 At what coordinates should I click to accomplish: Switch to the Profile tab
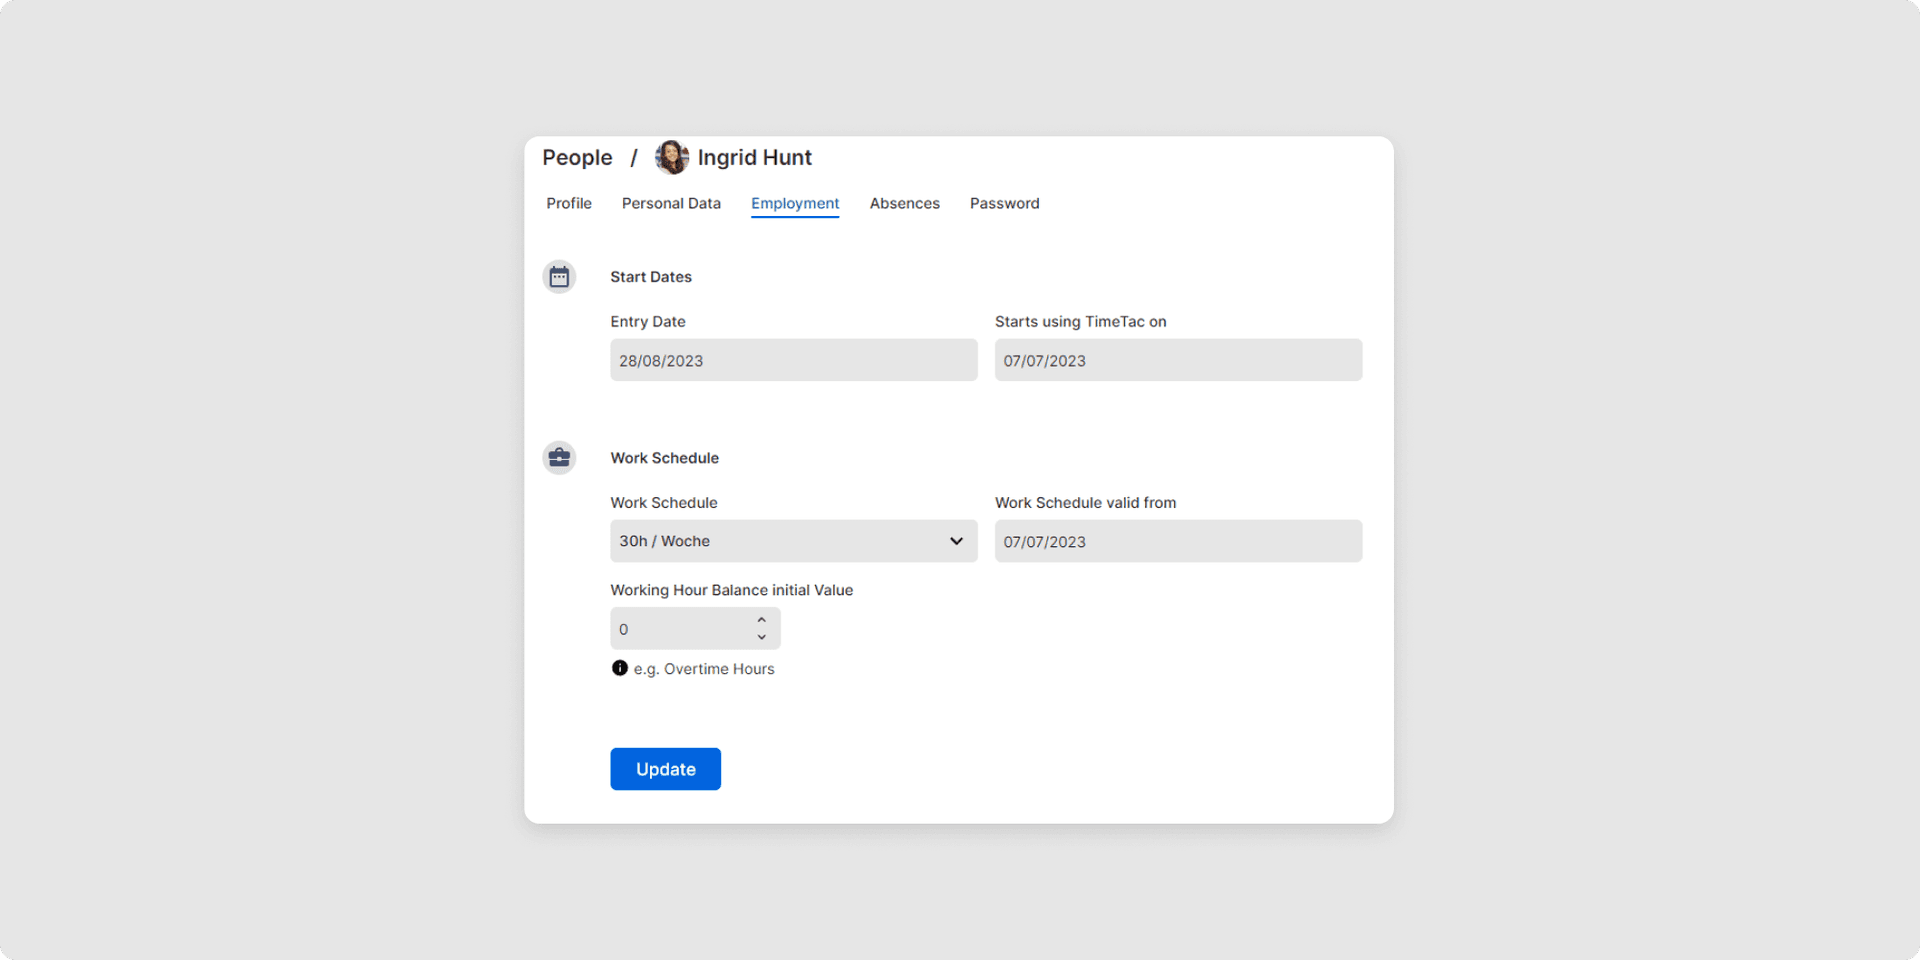569,203
